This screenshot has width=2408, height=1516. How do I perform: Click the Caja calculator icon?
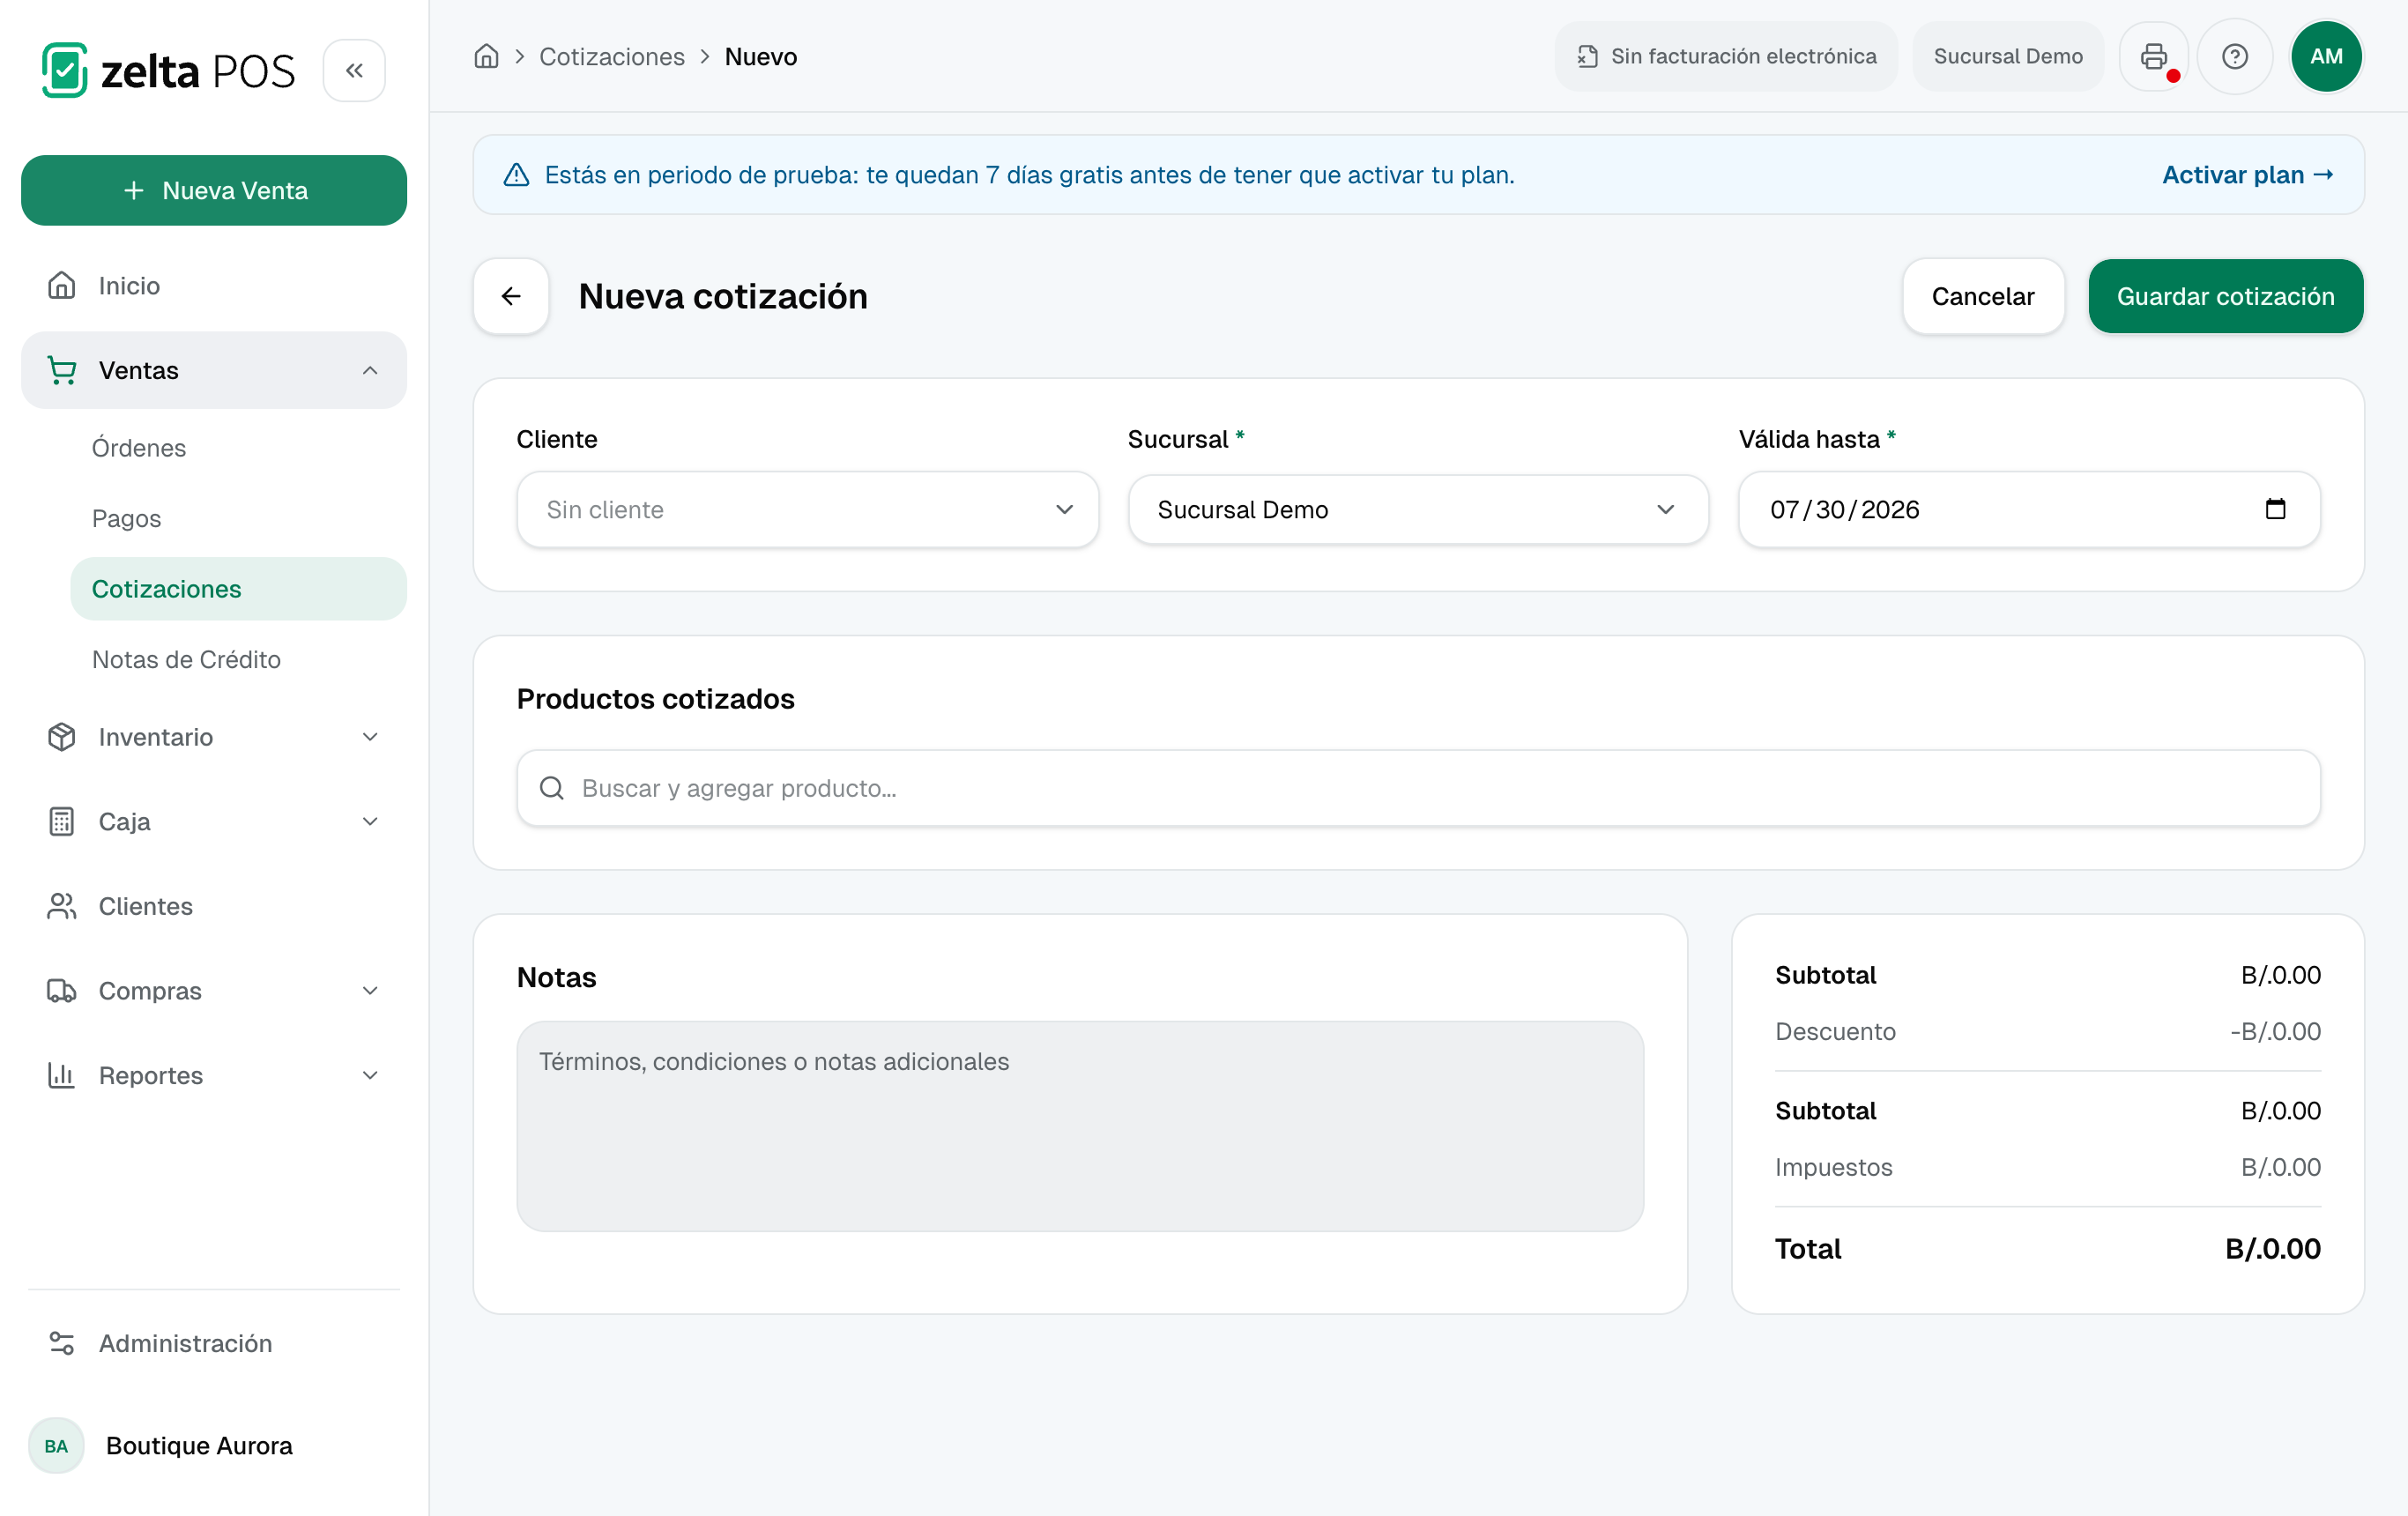[62, 821]
